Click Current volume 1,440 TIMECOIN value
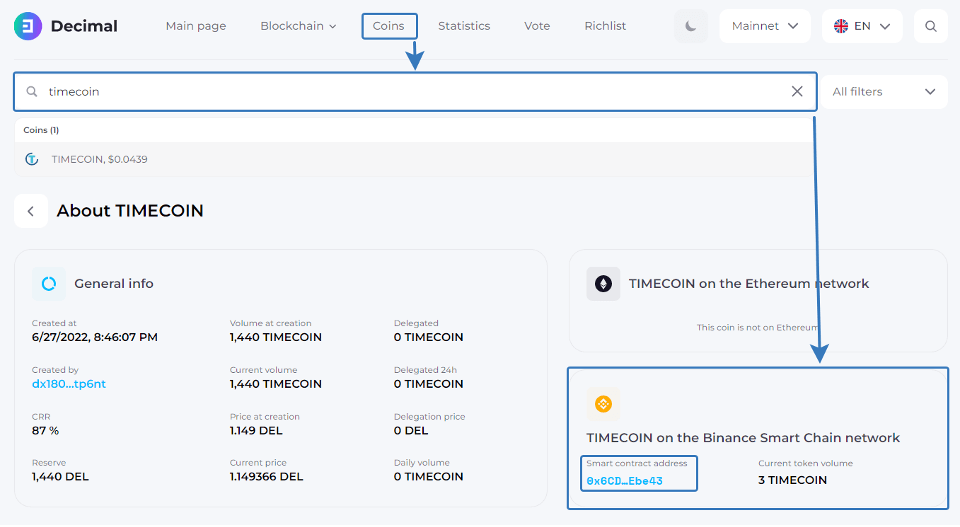The width and height of the screenshot is (960, 527). pos(276,384)
